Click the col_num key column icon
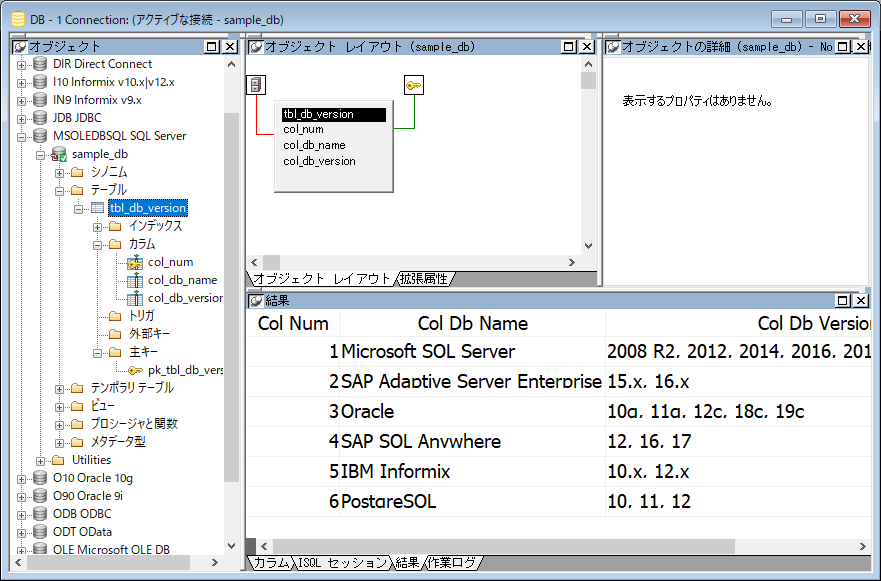The height and width of the screenshot is (581, 881). point(134,262)
